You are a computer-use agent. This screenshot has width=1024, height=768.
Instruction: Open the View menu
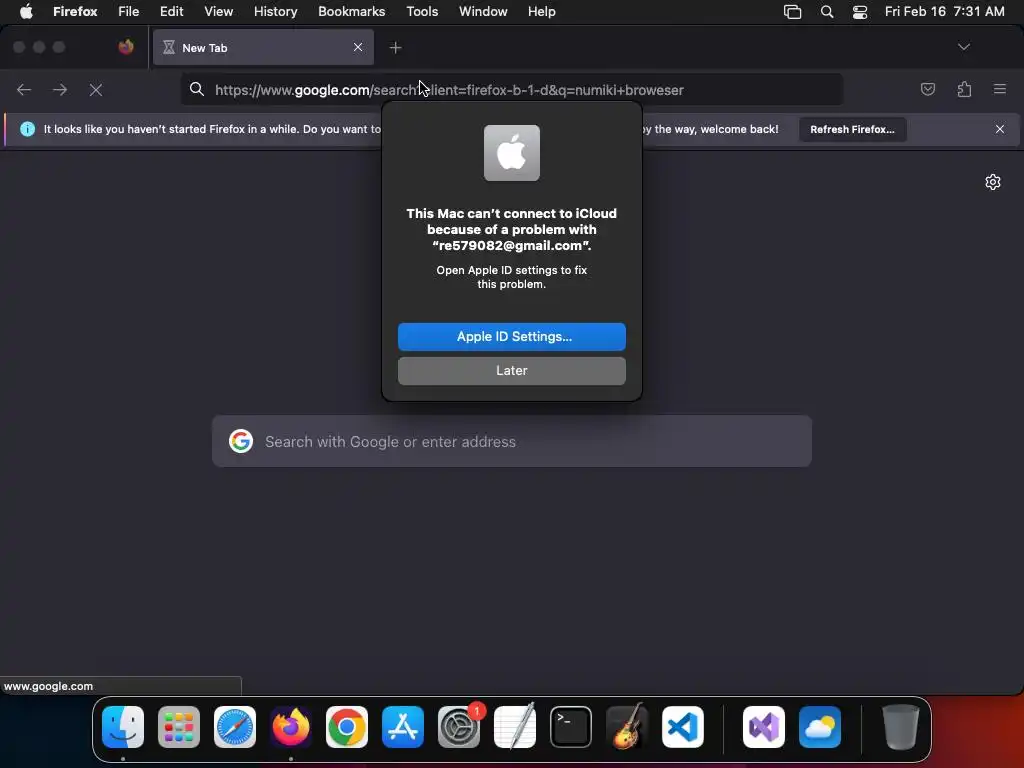point(218,11)
